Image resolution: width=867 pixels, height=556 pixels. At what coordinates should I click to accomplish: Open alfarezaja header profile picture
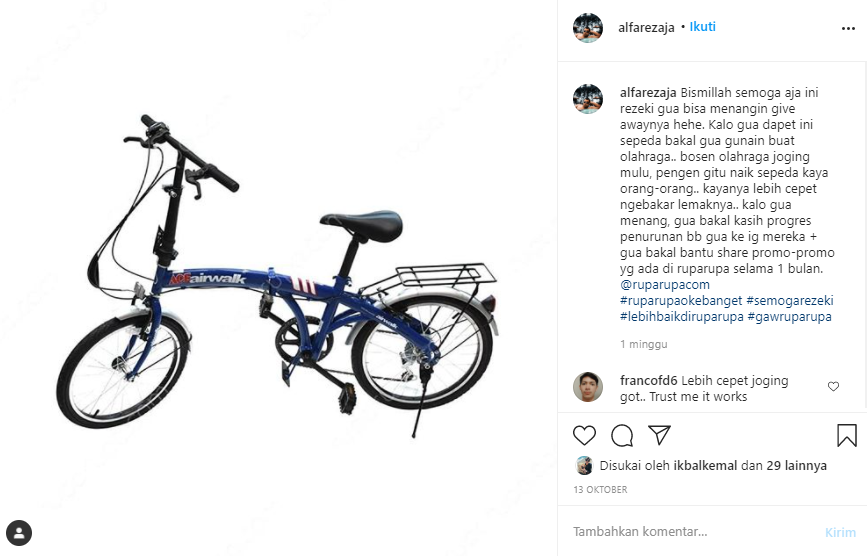pos(588,28)
